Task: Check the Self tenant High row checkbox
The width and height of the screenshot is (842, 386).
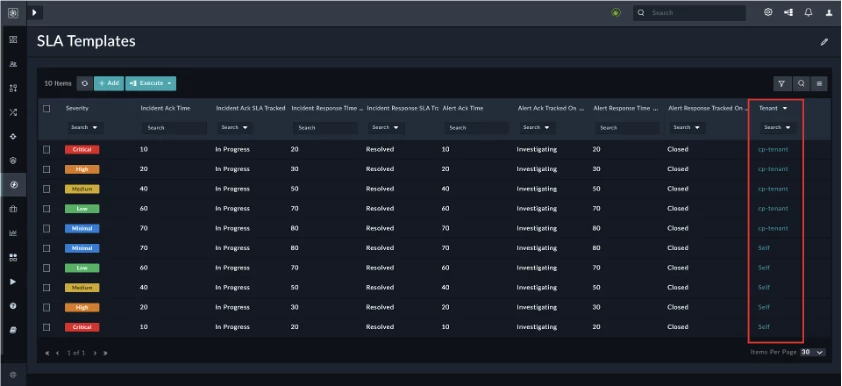Action: (x=47, y=307)
